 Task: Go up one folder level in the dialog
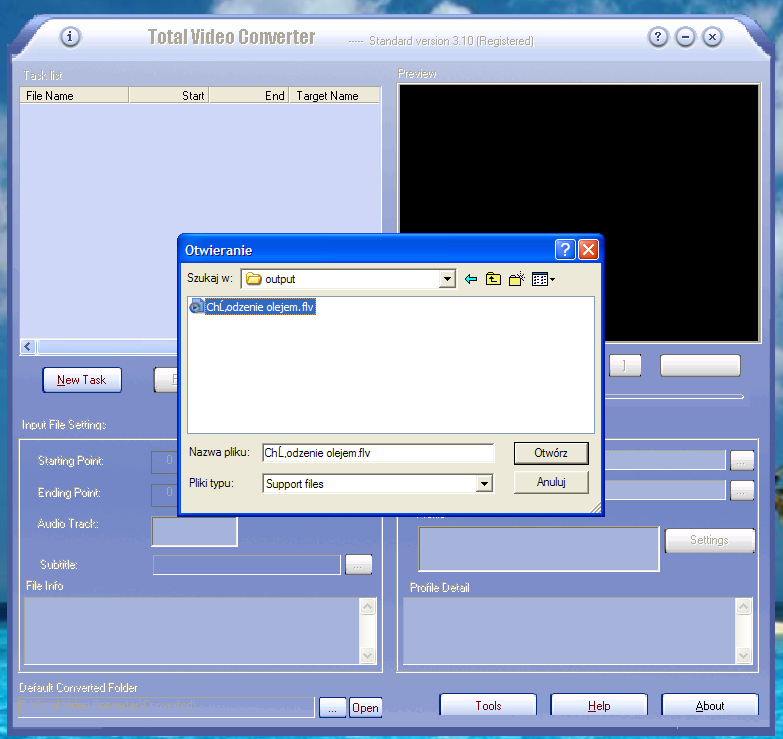(493, 279)
